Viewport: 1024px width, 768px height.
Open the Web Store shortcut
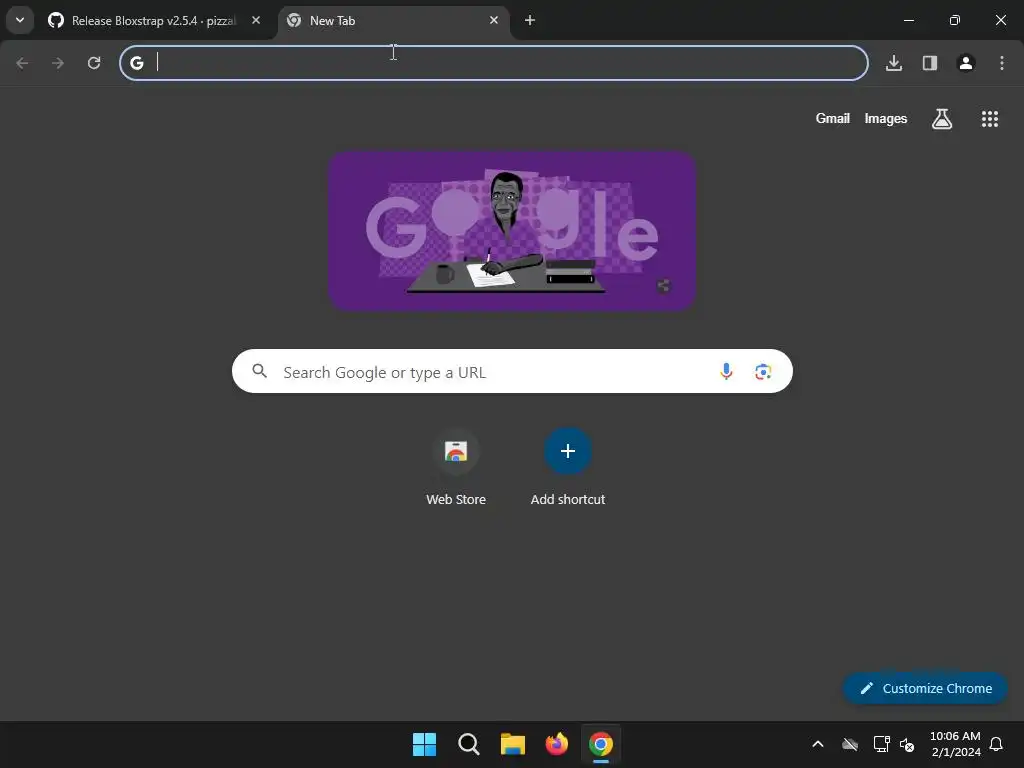click(x=456, y=468)
